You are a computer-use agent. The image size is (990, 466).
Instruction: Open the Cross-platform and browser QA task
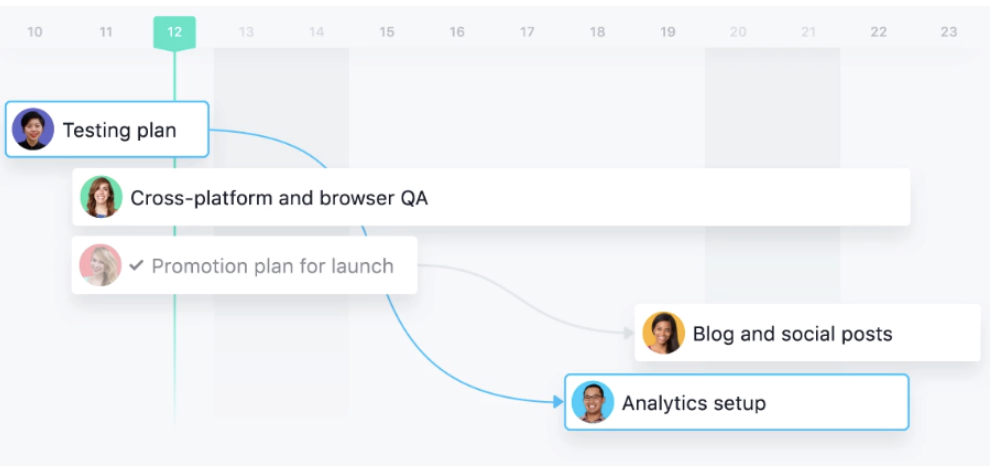491,197
